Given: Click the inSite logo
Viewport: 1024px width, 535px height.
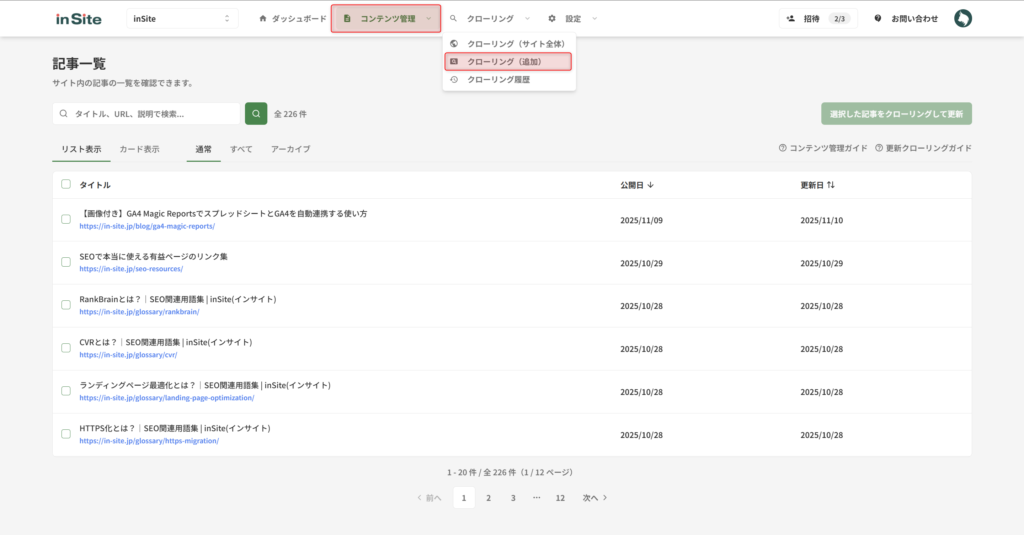Looking at the screenshot, I should pyautogui.click(x=78, y=18).
